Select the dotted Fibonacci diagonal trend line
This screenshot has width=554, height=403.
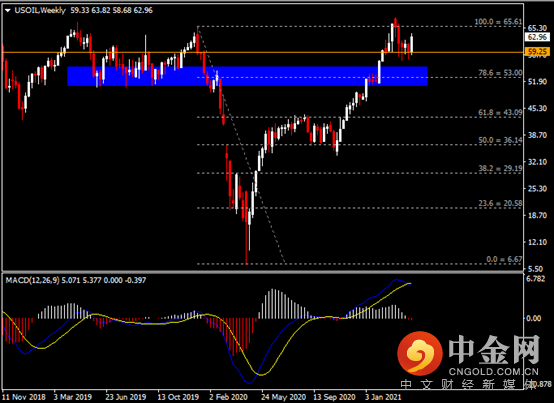click(x=241, y=145)
